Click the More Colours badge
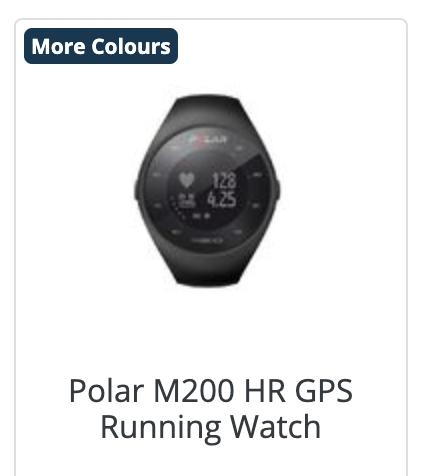The height and width of the screenshot is (476, 422). (101, 46)
